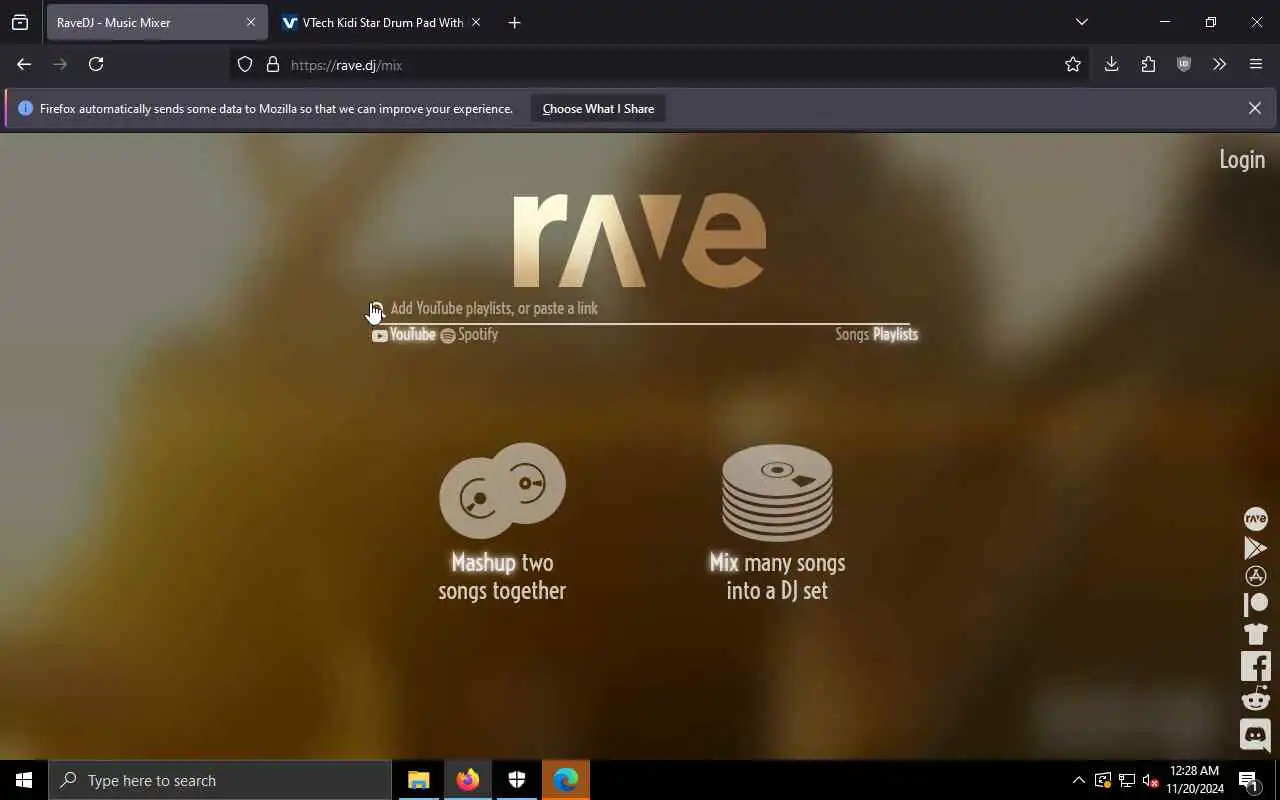List all tabs dropdown arrow
Image resolution: width=1280 pixels, height=800 pixels.
(1081, 22)
